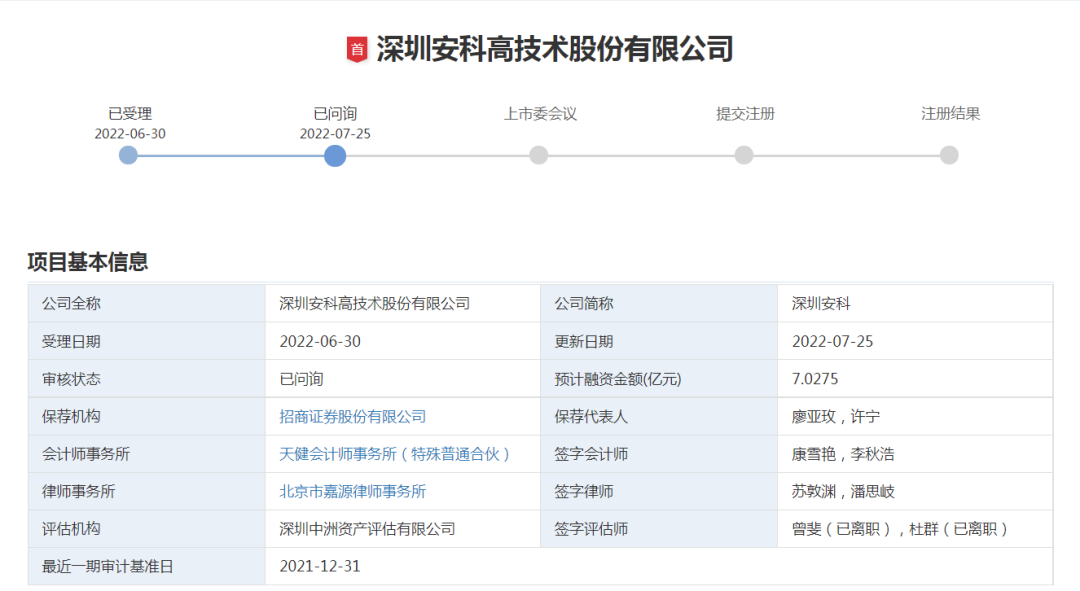Click the 已受理 timeline node circle
The height and width of the screenshot is (591, 1080).
click(x=128, y=155)
